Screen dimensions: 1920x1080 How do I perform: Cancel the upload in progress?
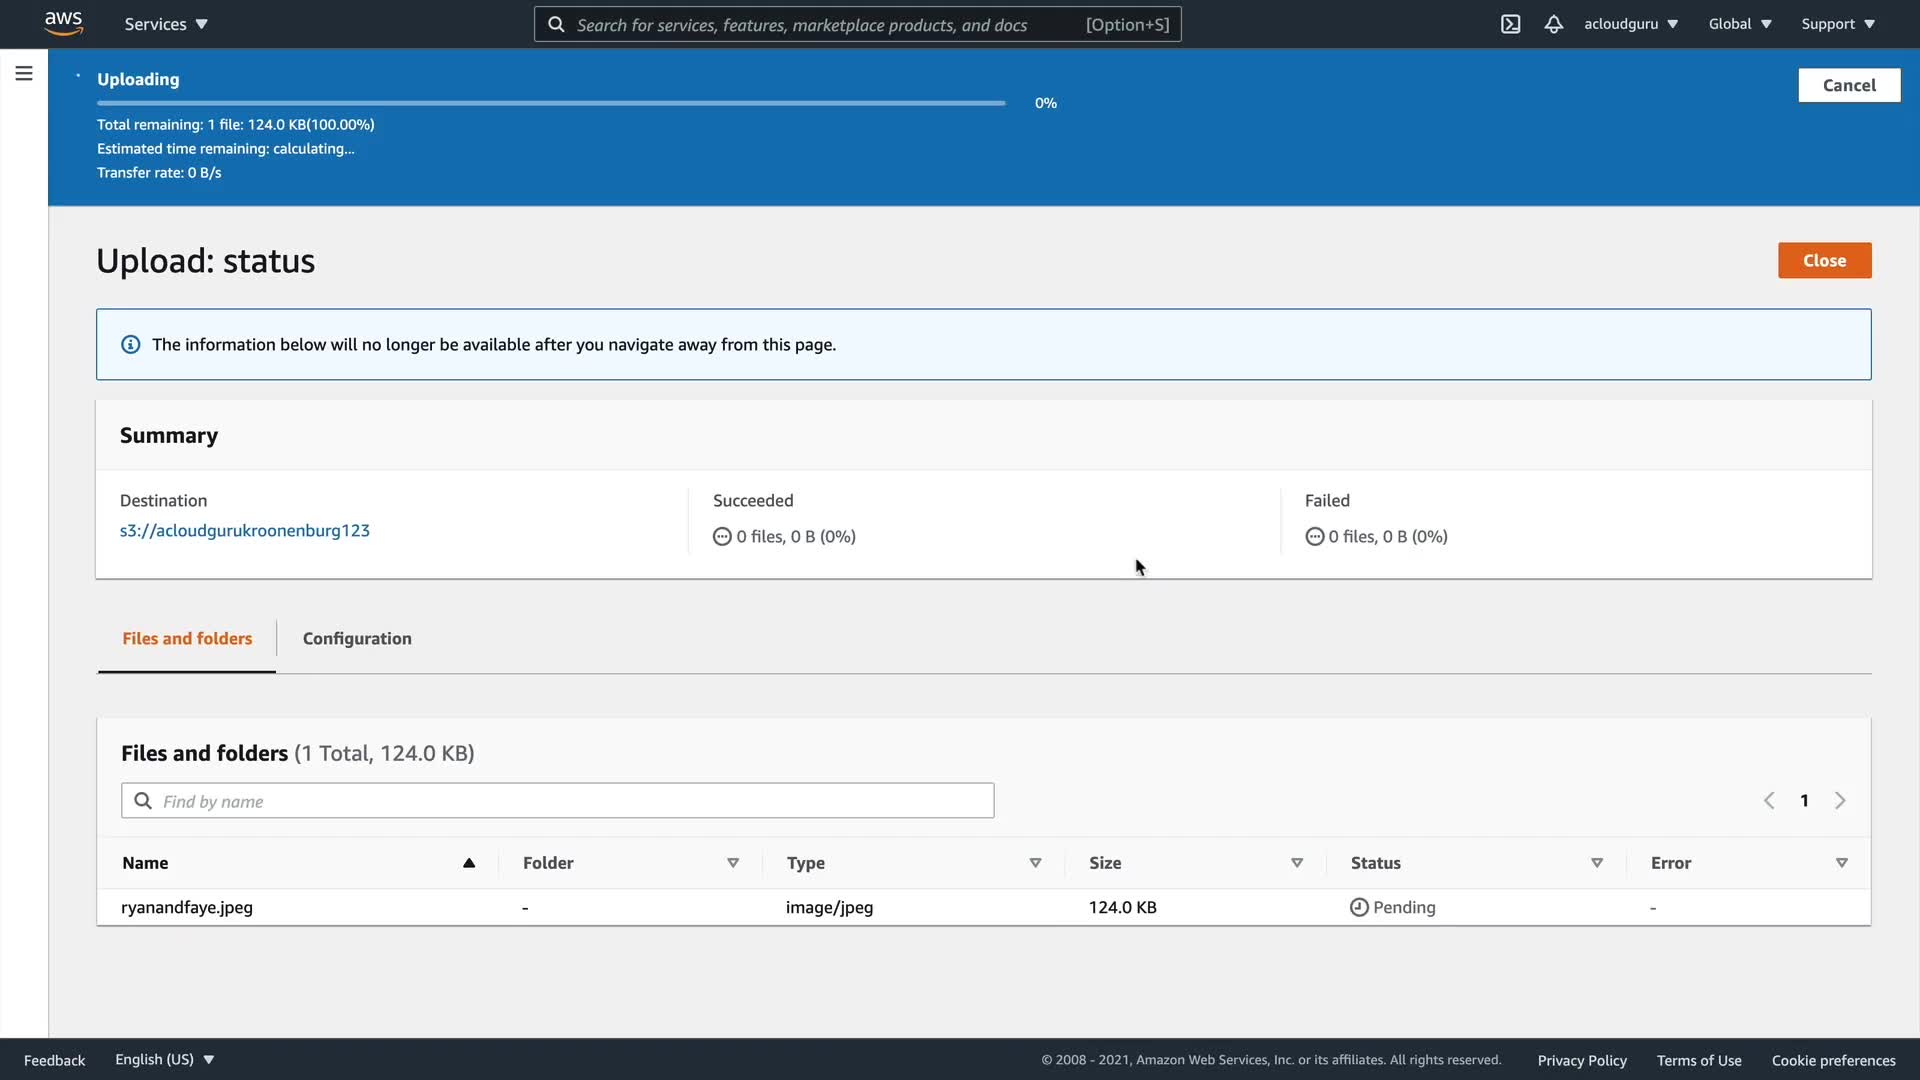[x=1848, y=85]
